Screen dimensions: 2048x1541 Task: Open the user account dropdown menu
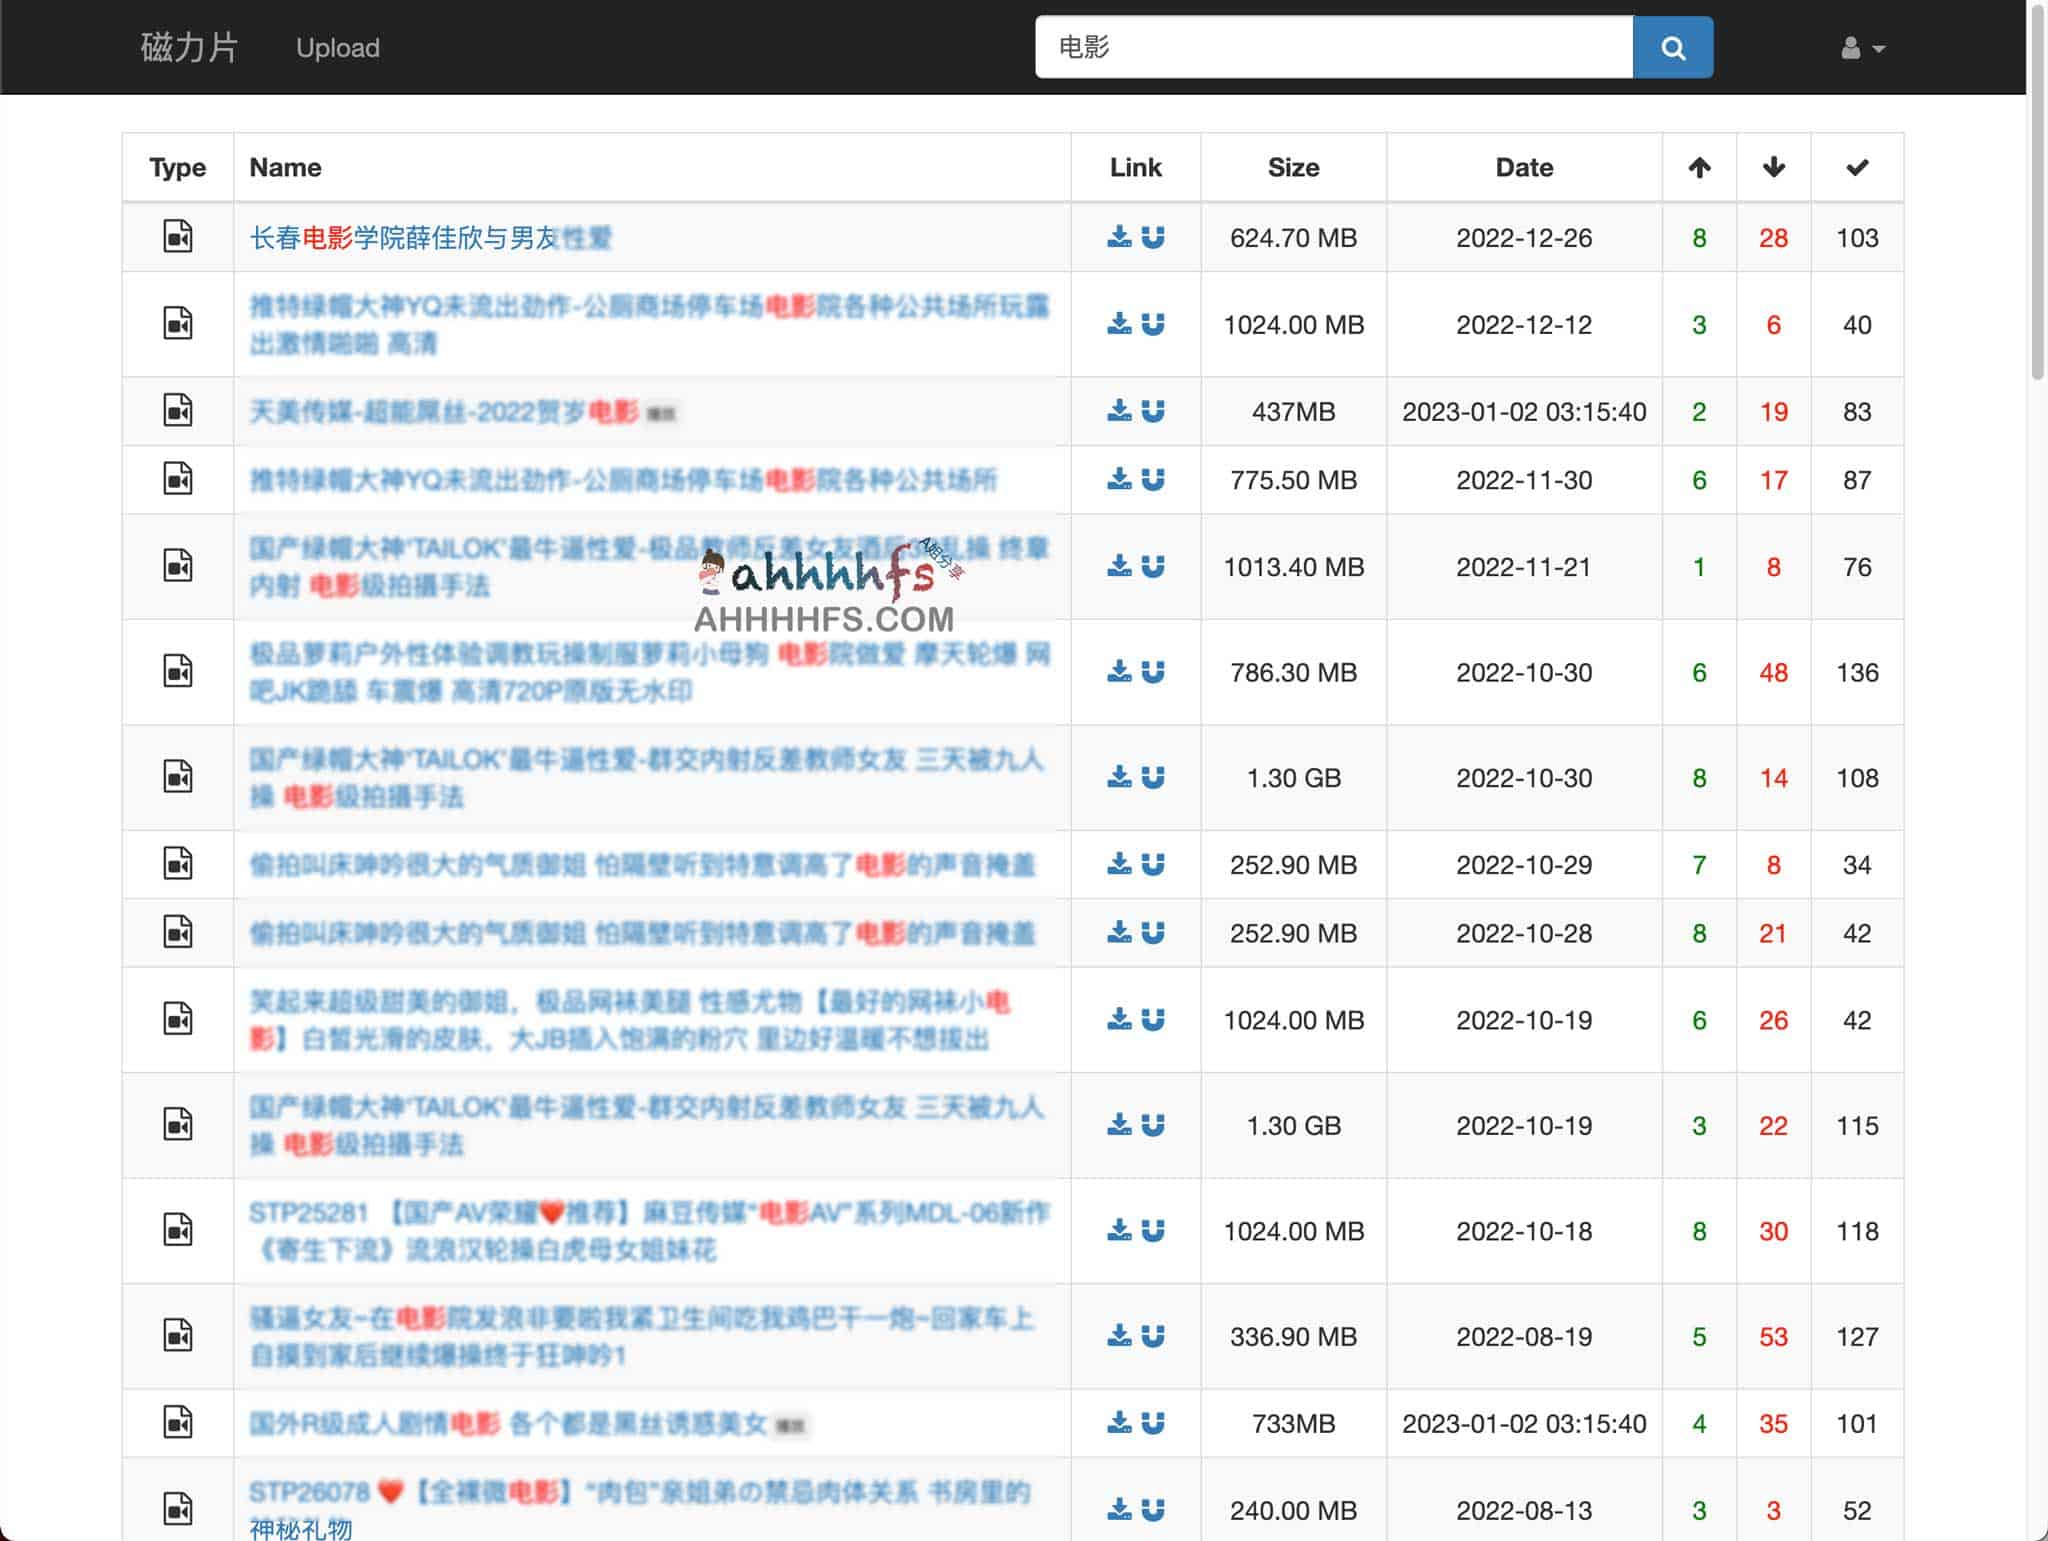[1862, 48]
